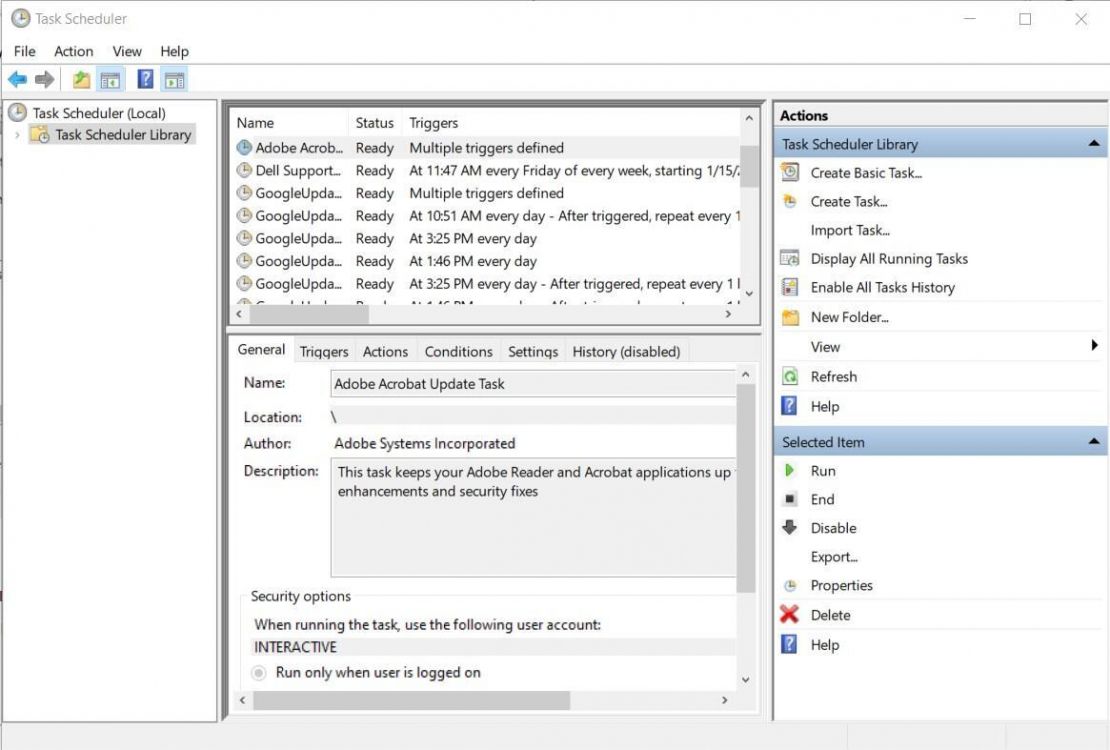Click the Create Basic Task icon
The height and width of the screenshot is (750, 1110).
coord(790,172)
